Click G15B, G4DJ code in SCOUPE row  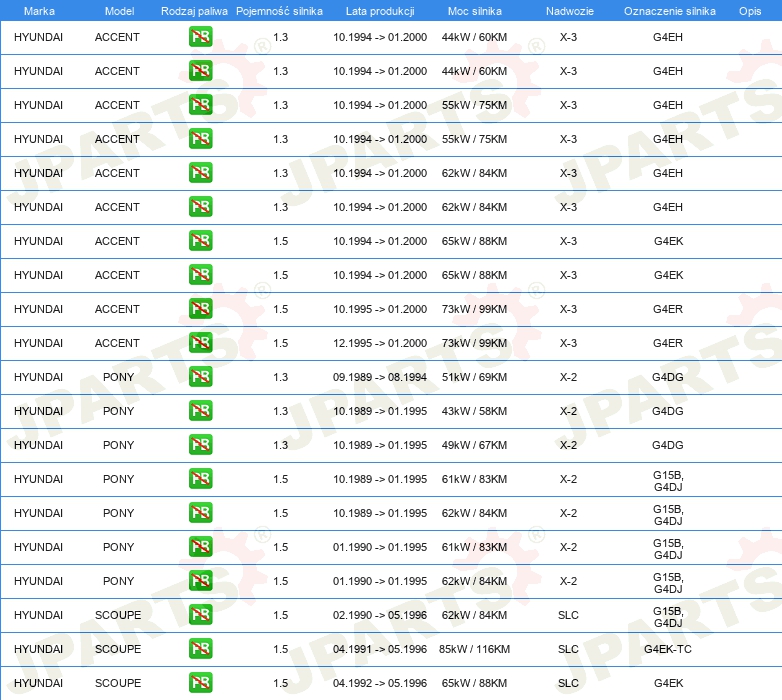[x=668, y=617]
